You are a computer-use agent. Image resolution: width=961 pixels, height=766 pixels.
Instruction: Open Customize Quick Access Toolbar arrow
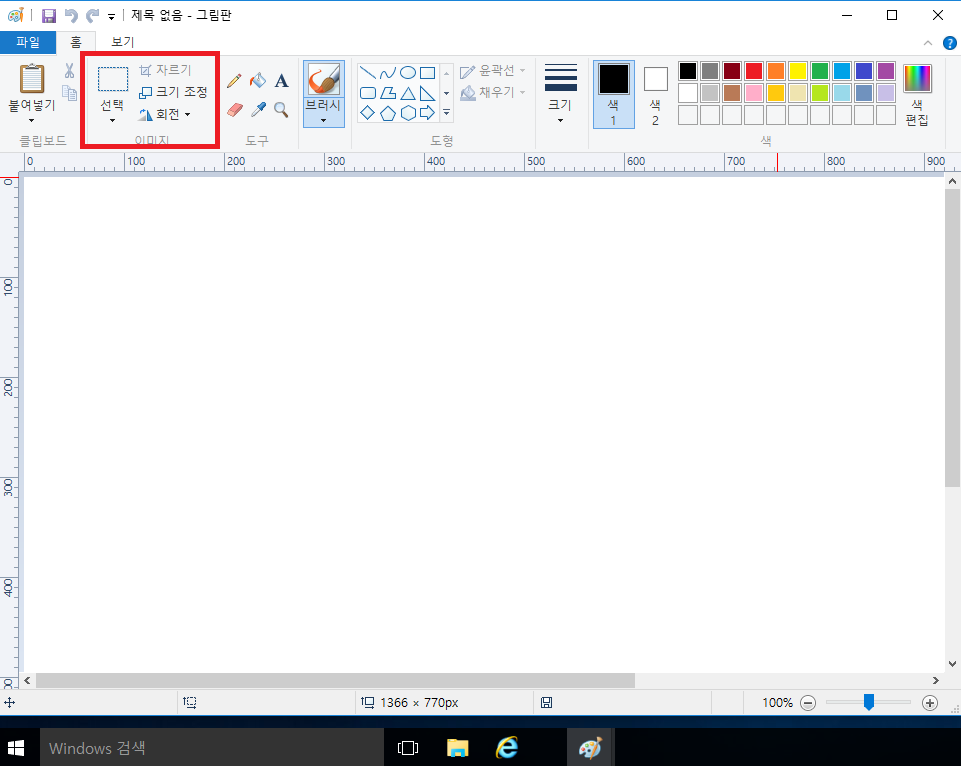pos(111,17)
